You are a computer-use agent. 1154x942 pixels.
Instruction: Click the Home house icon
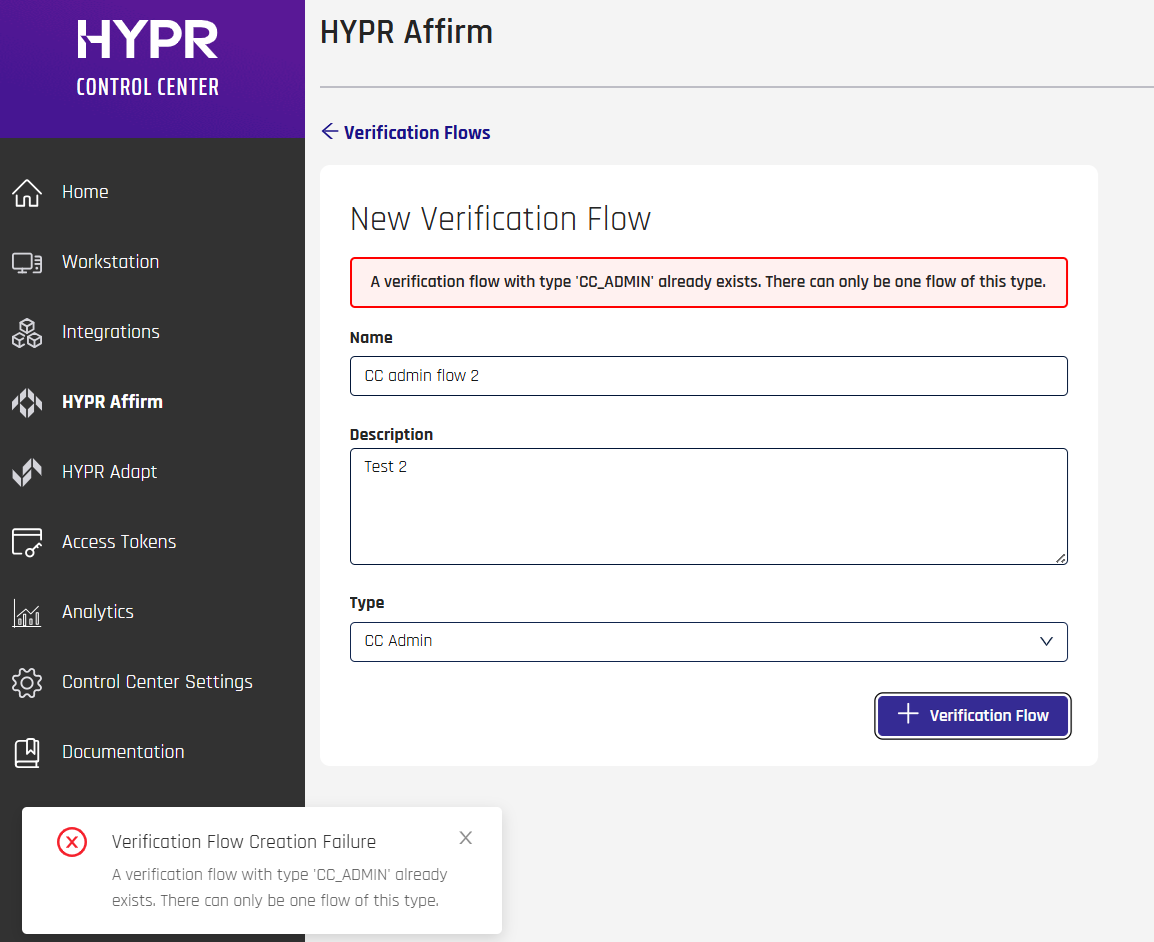click(27, 193)
